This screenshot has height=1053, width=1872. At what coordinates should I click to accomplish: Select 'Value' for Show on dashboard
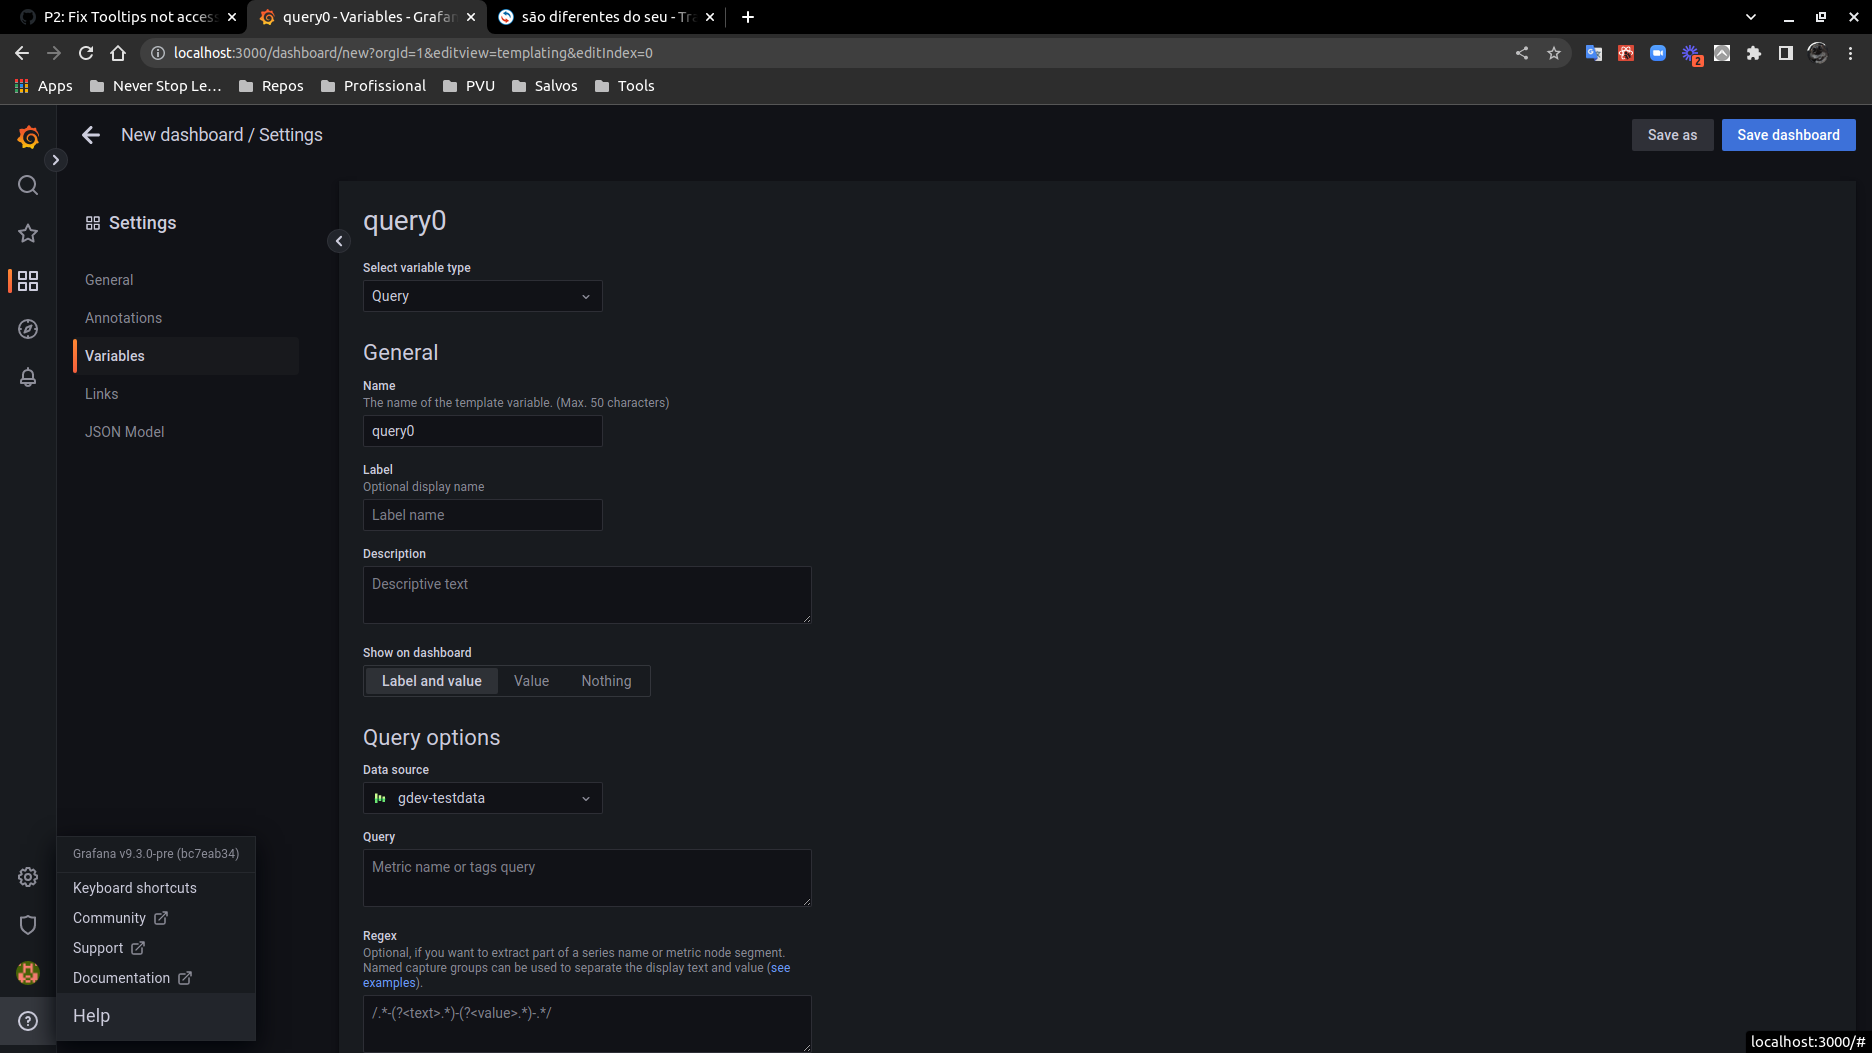point(531,680)
